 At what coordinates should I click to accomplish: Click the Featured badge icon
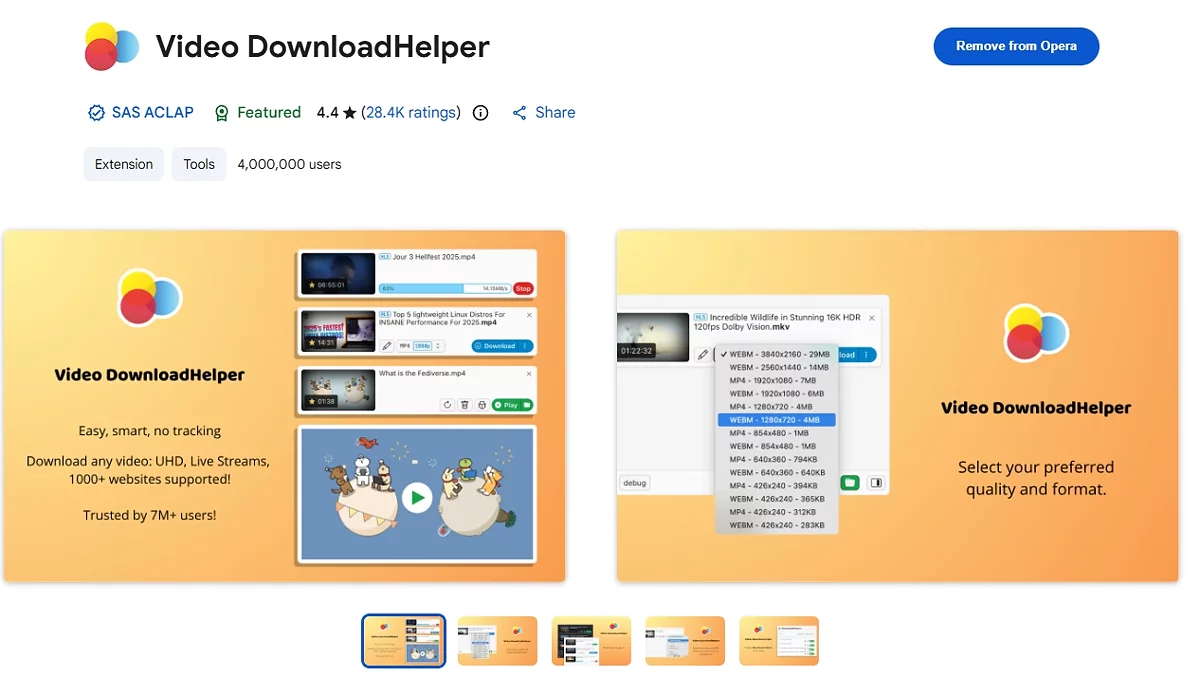coord(221,112)
